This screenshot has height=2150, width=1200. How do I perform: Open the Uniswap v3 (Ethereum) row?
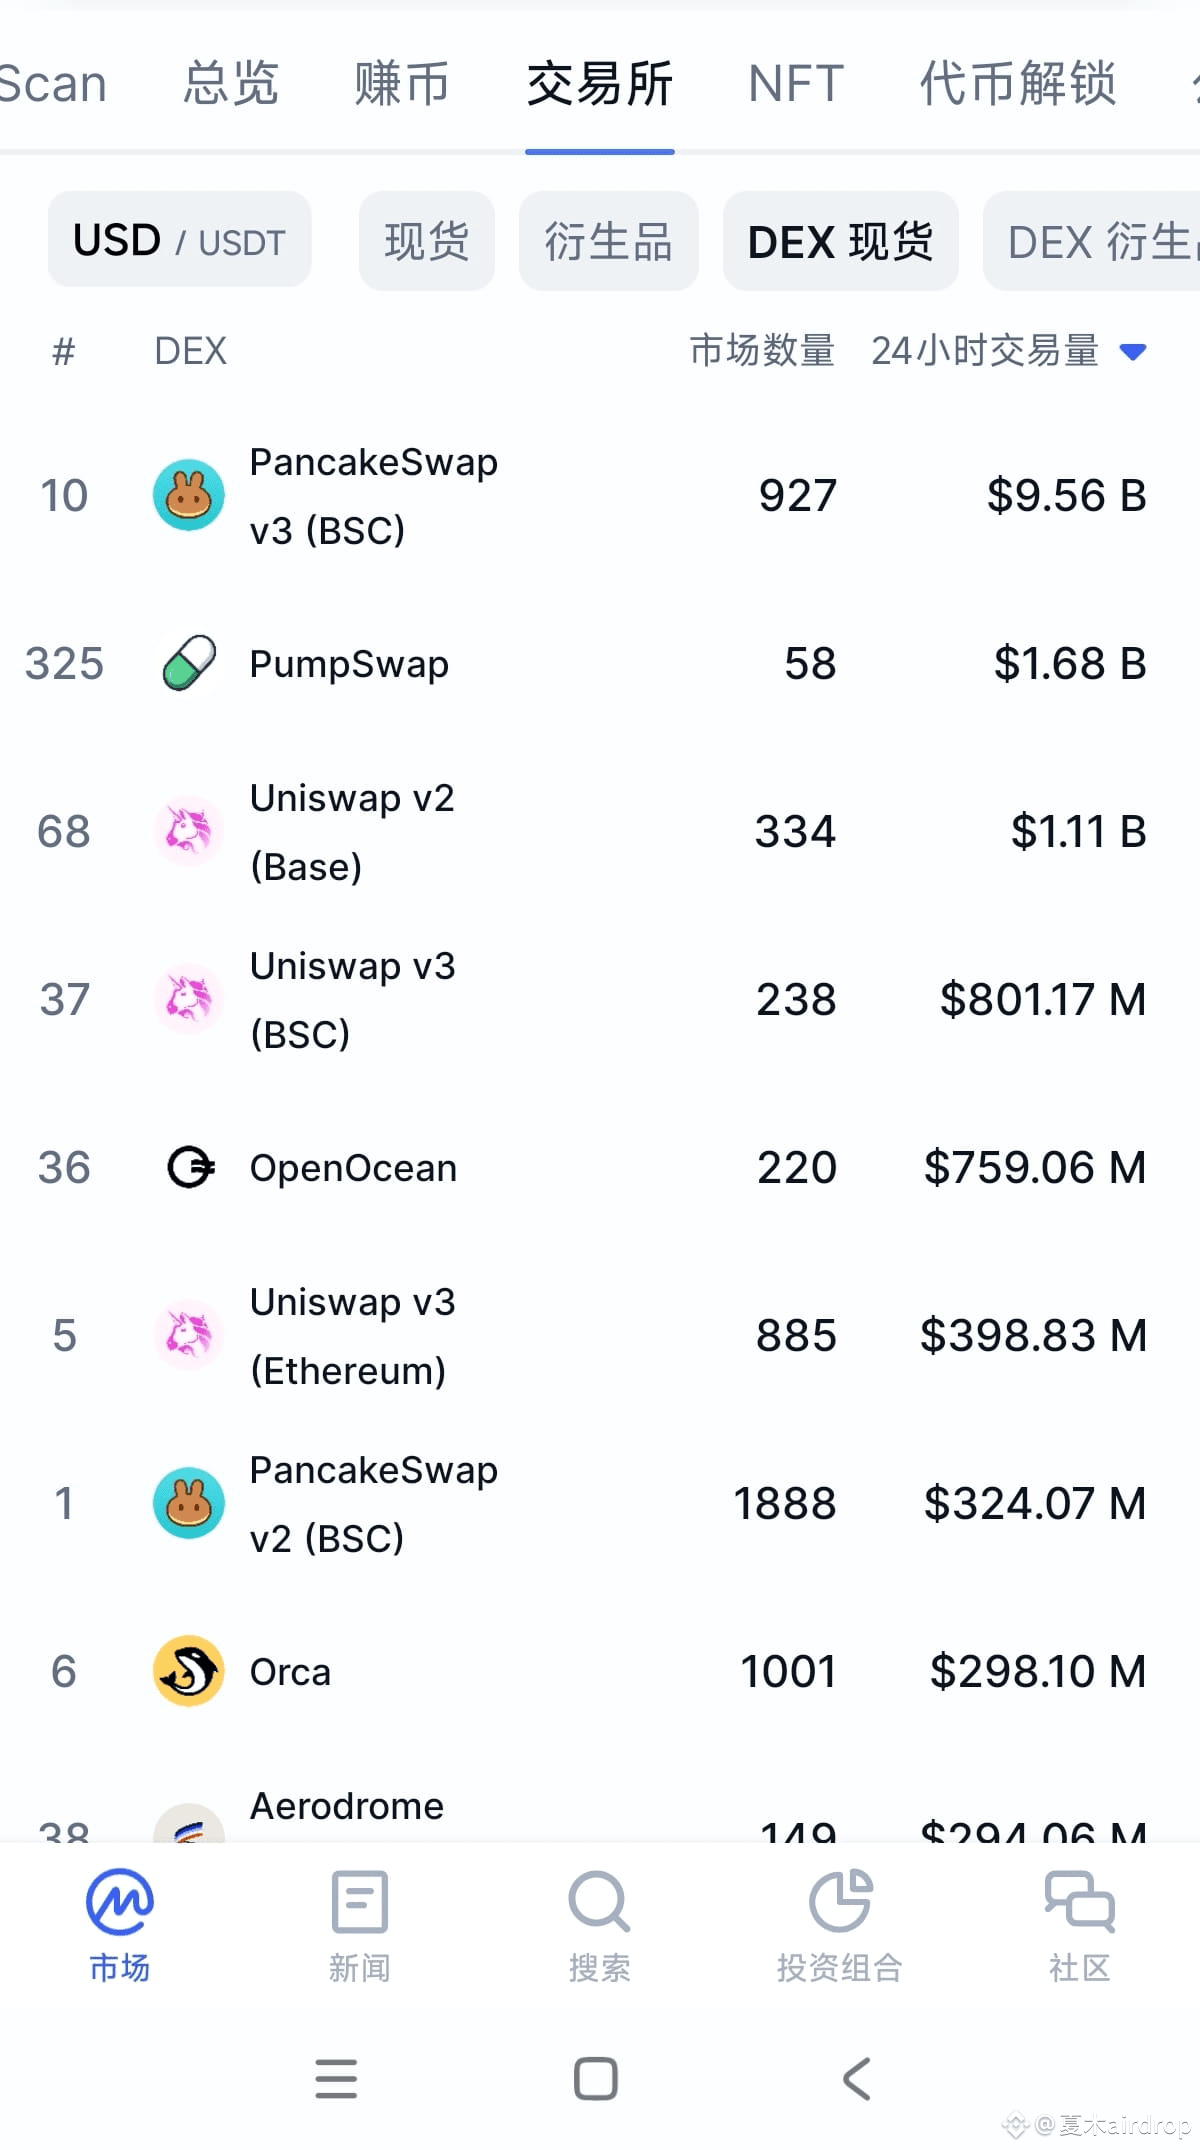point(600,1335)
